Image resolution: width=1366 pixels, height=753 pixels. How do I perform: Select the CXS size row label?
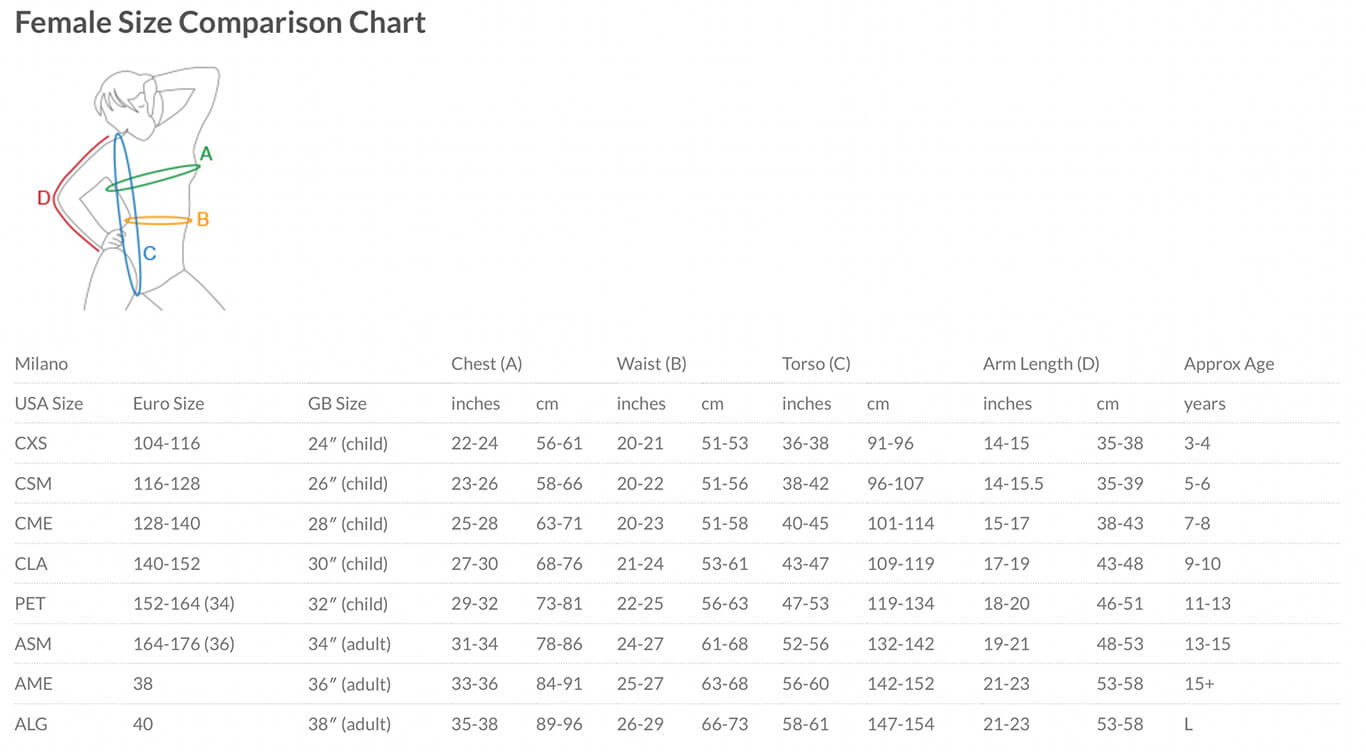tap(33, 443)
